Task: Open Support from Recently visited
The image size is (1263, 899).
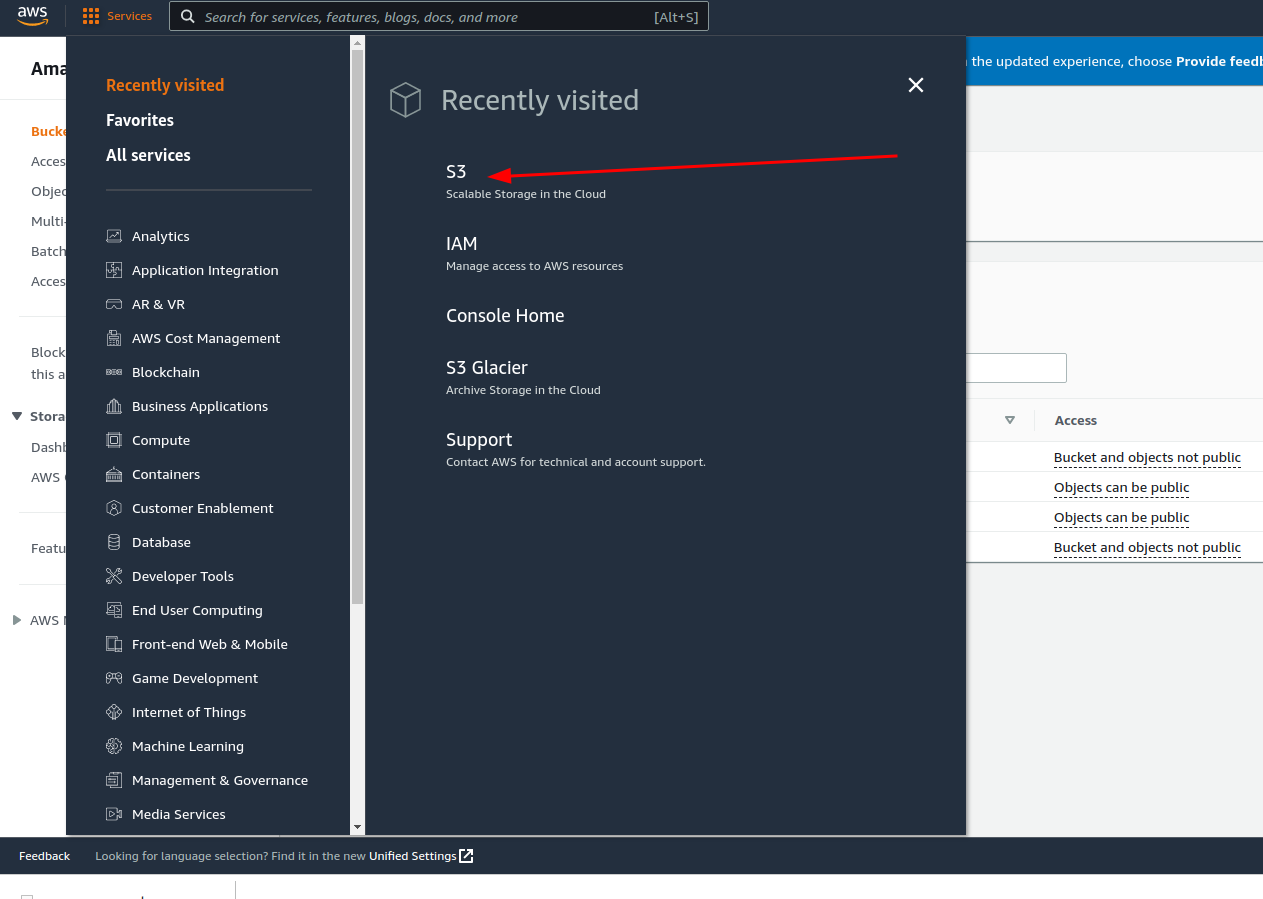Action: tap(479, 440)
